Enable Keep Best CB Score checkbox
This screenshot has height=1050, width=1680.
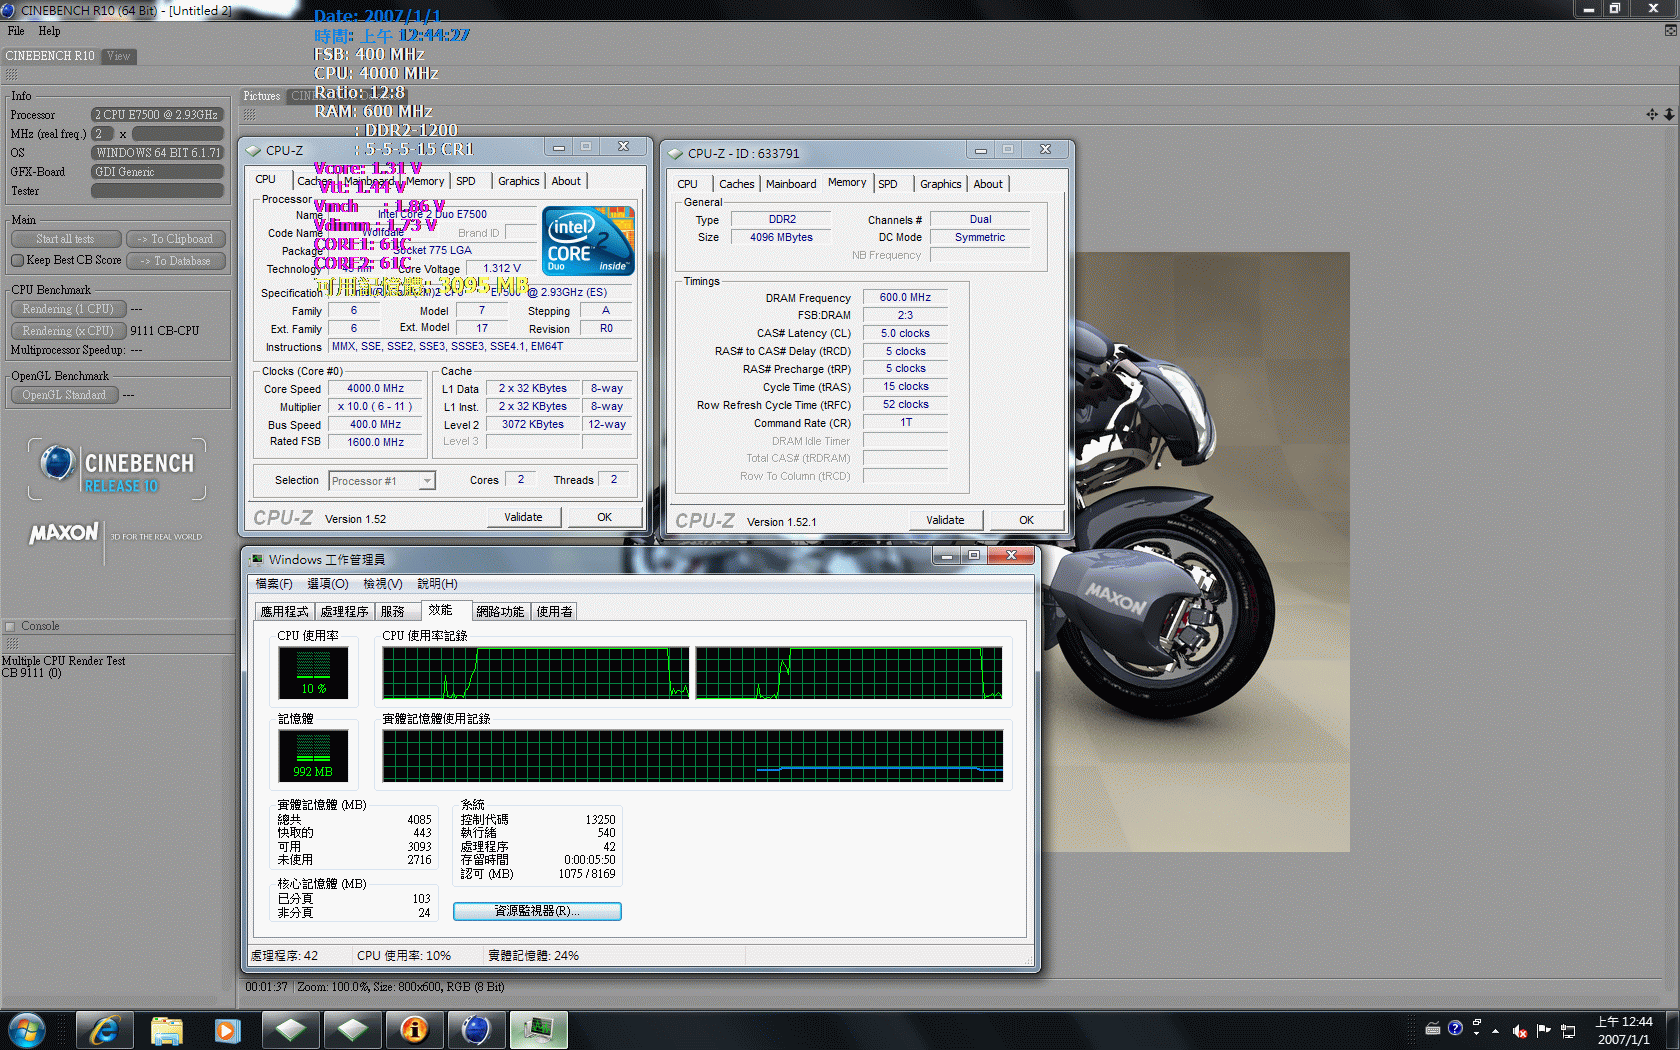point(17,260)
